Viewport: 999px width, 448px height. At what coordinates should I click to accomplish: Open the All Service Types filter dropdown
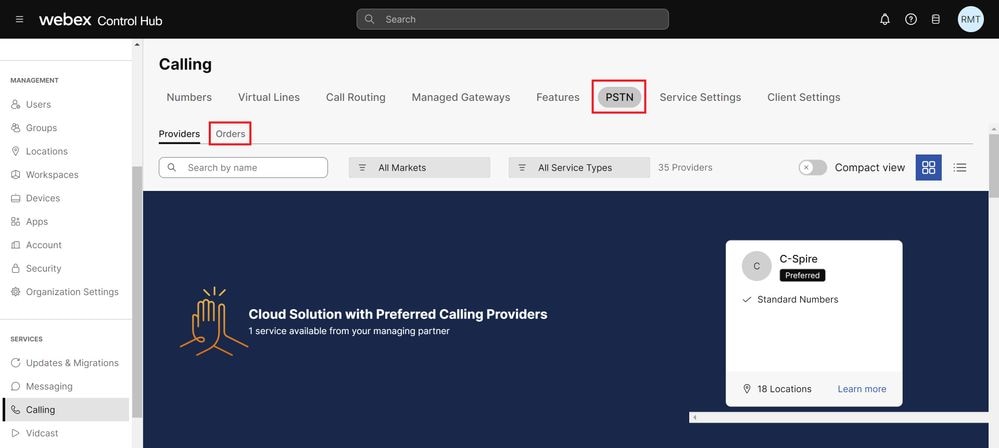point(579,168)
